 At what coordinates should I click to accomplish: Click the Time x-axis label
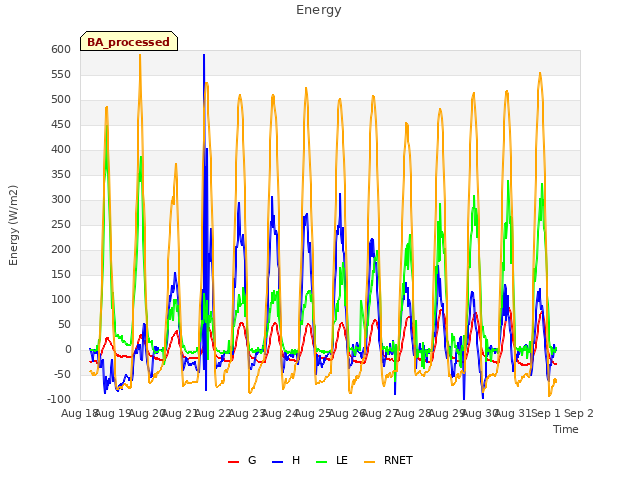click(566, 429)
